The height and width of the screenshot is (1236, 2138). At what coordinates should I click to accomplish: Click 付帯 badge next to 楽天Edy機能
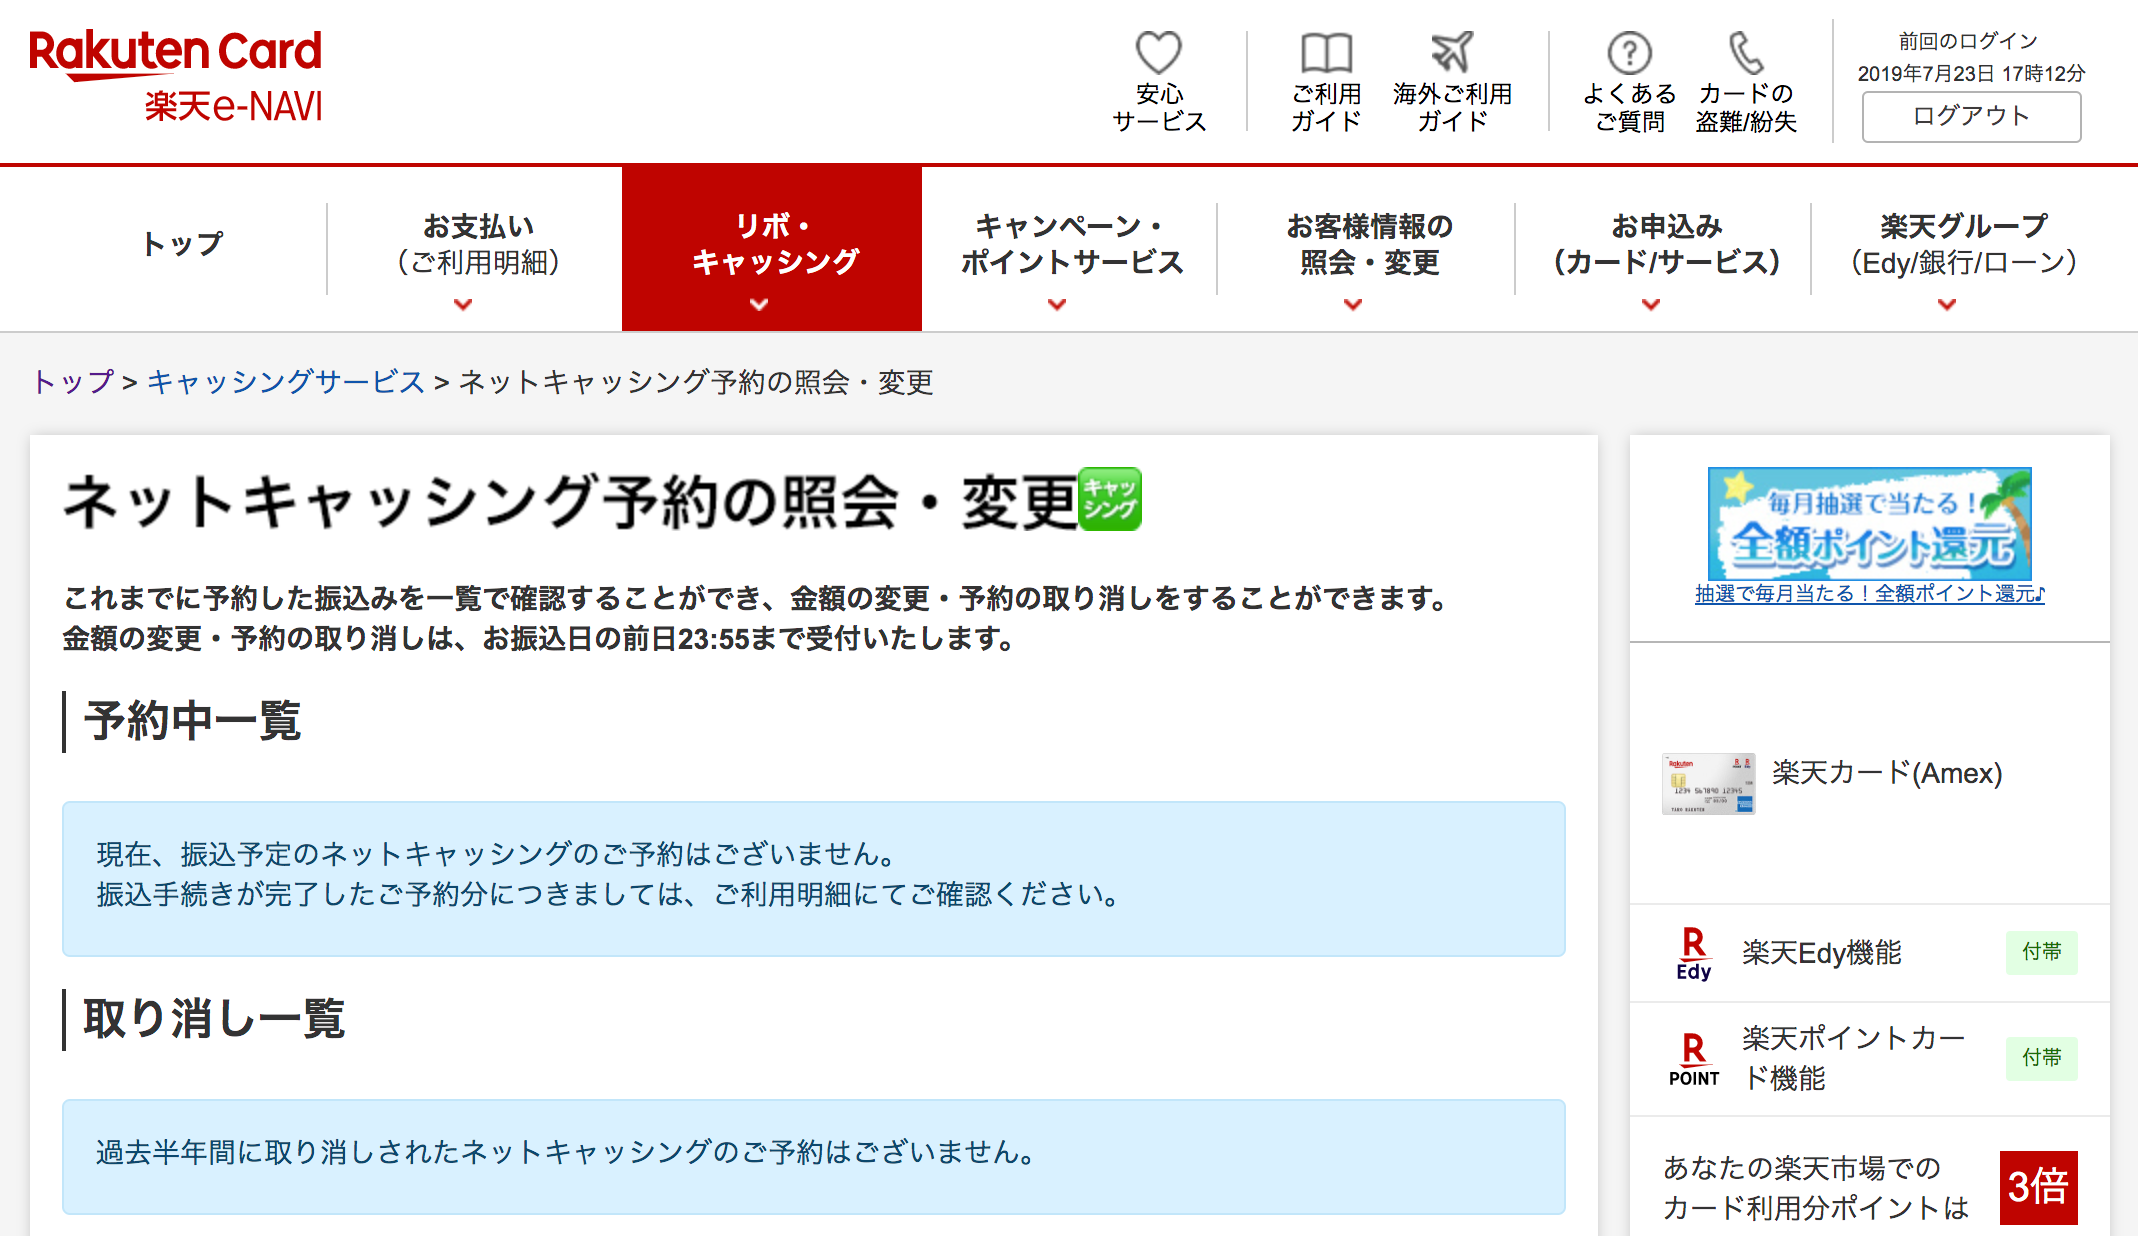[x=2041, y=952]
